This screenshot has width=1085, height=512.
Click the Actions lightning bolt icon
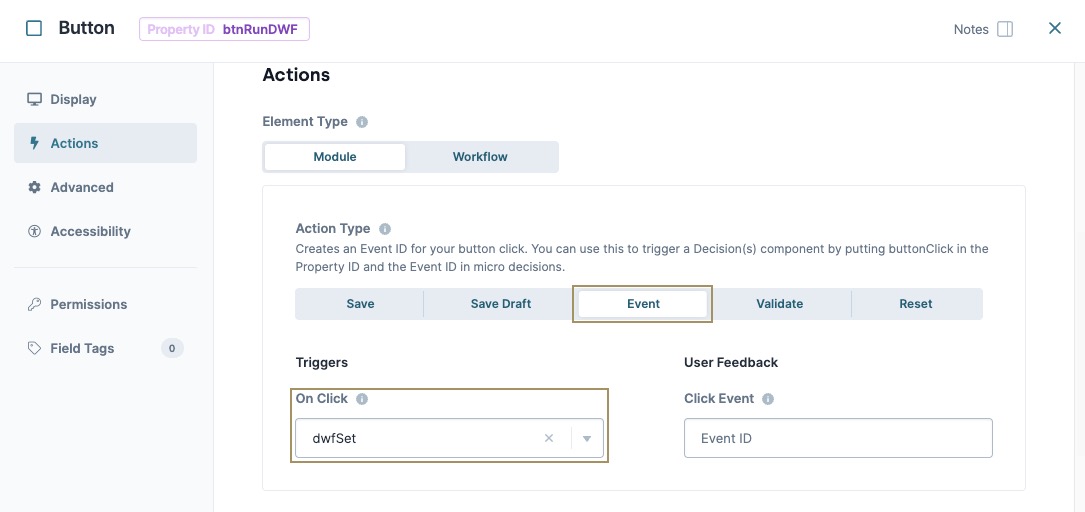click(x=35, y=143)
